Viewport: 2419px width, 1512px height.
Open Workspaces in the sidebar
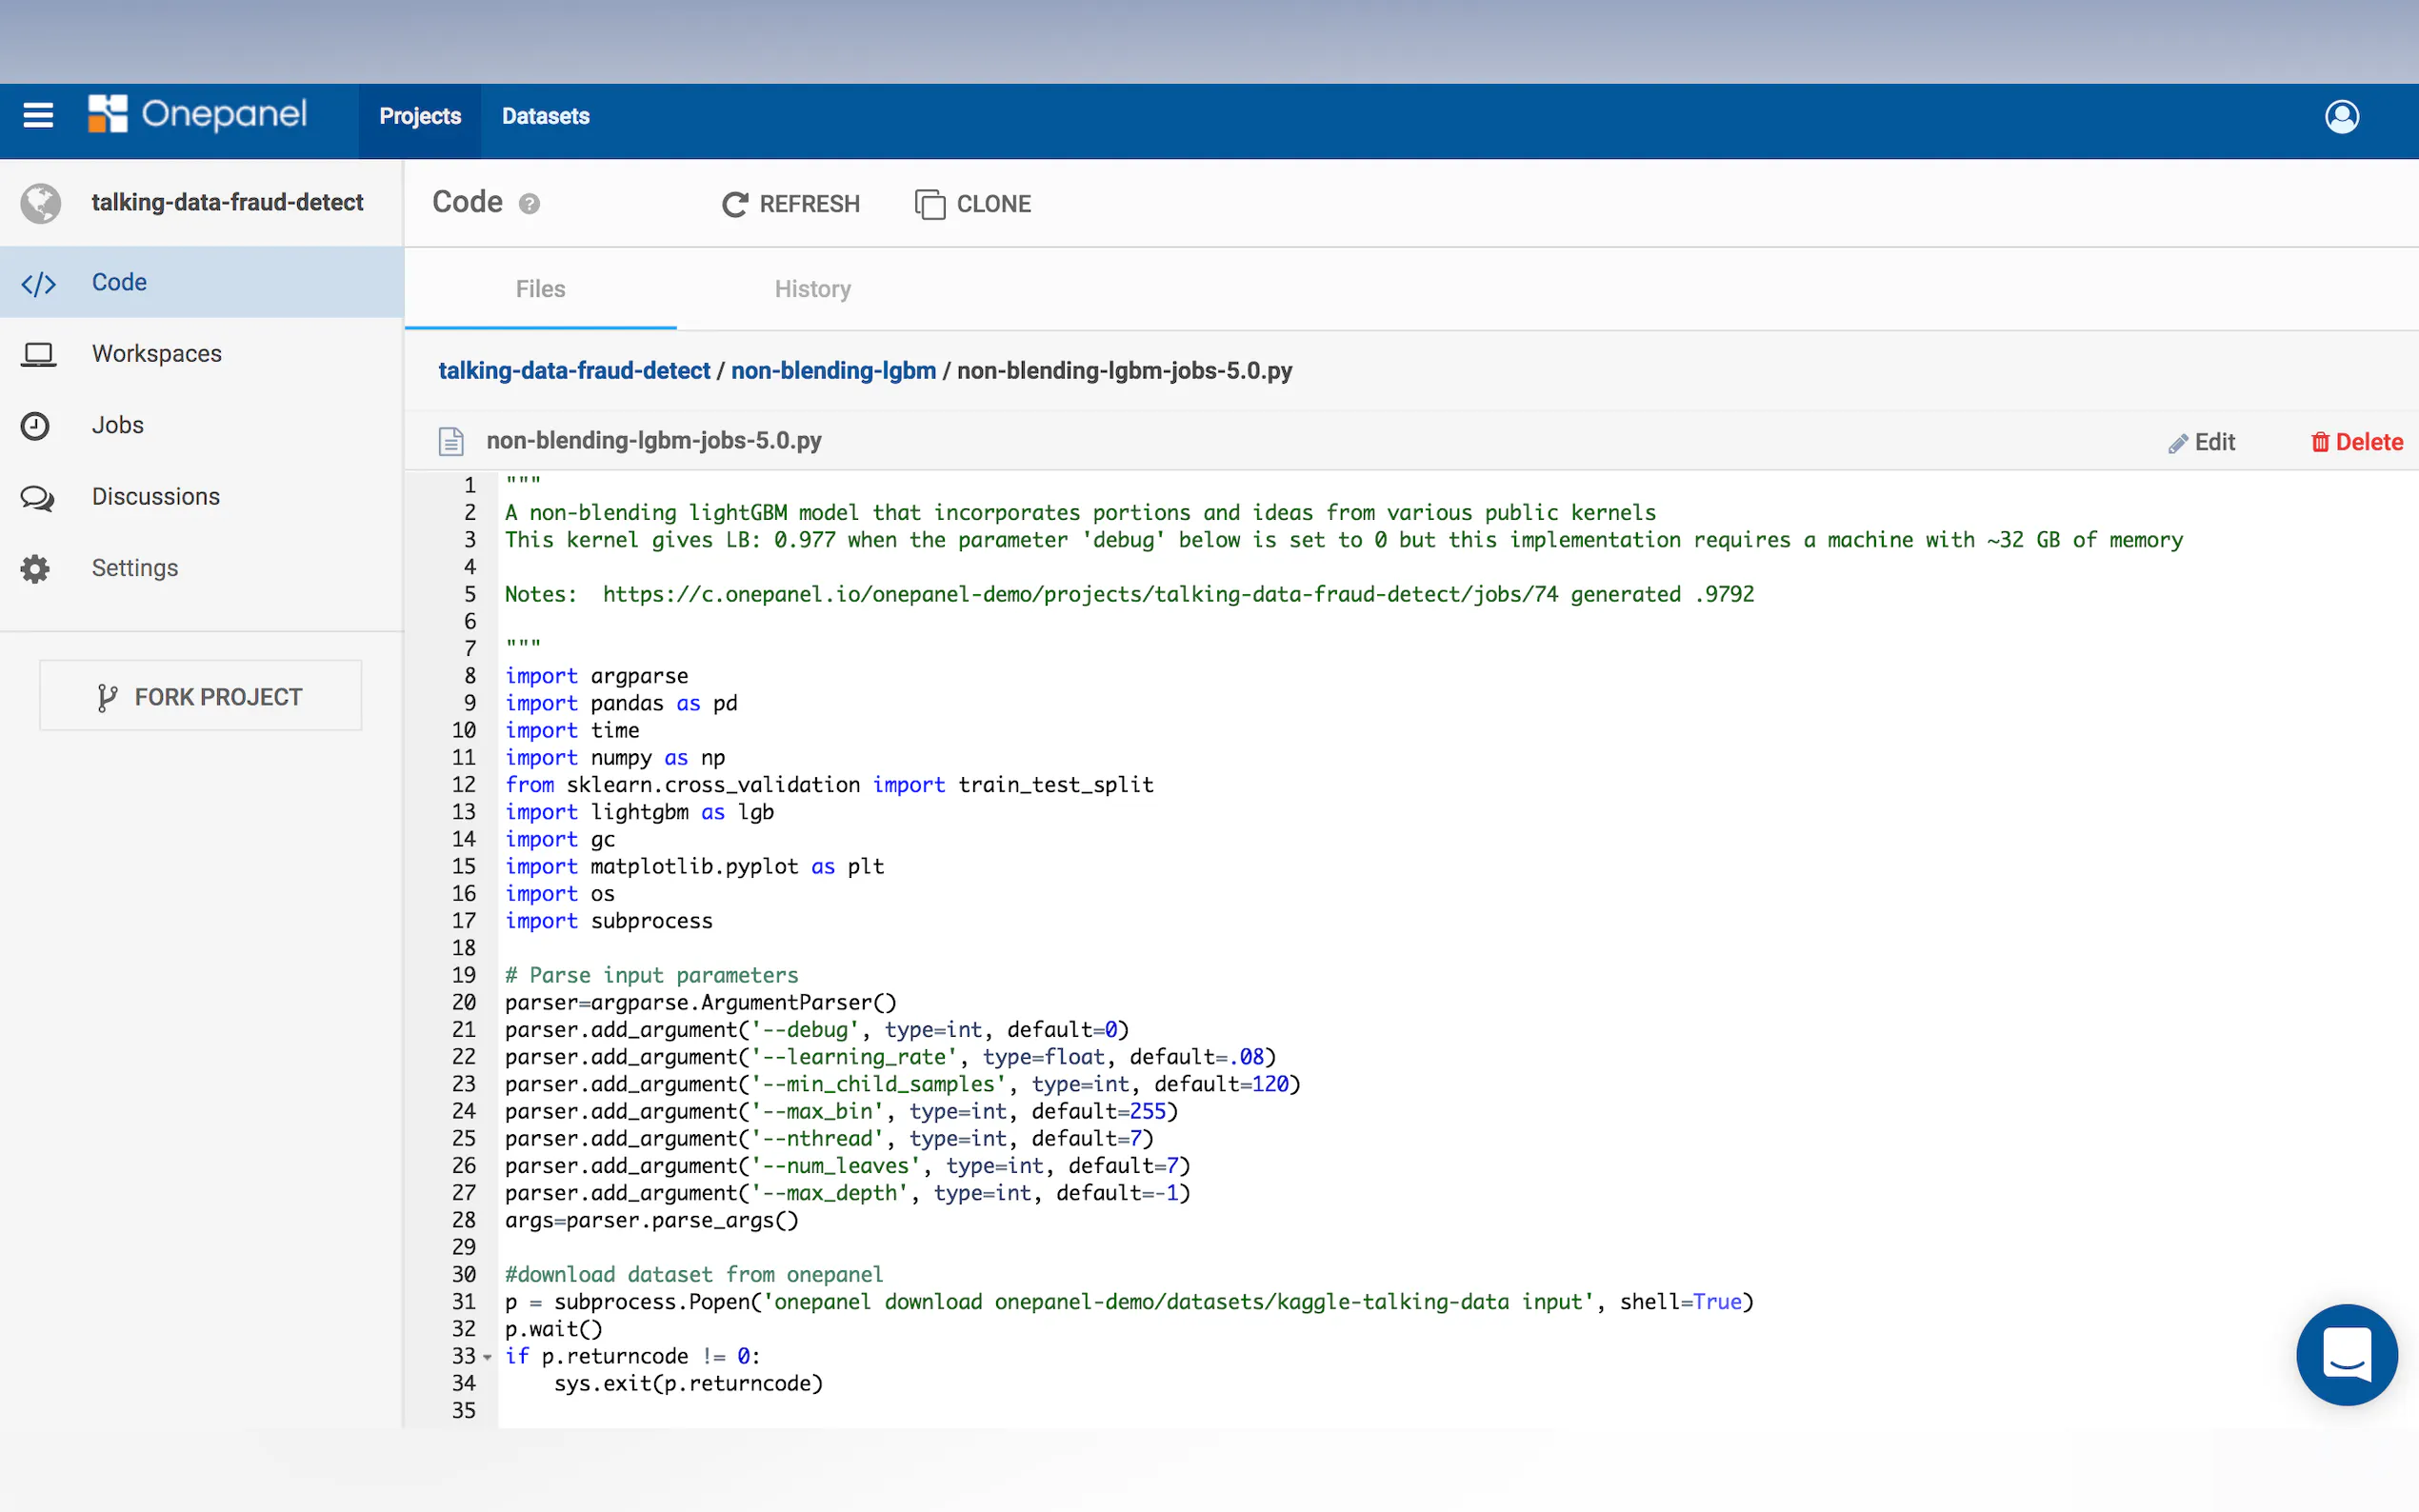click(x=156, y=354)
